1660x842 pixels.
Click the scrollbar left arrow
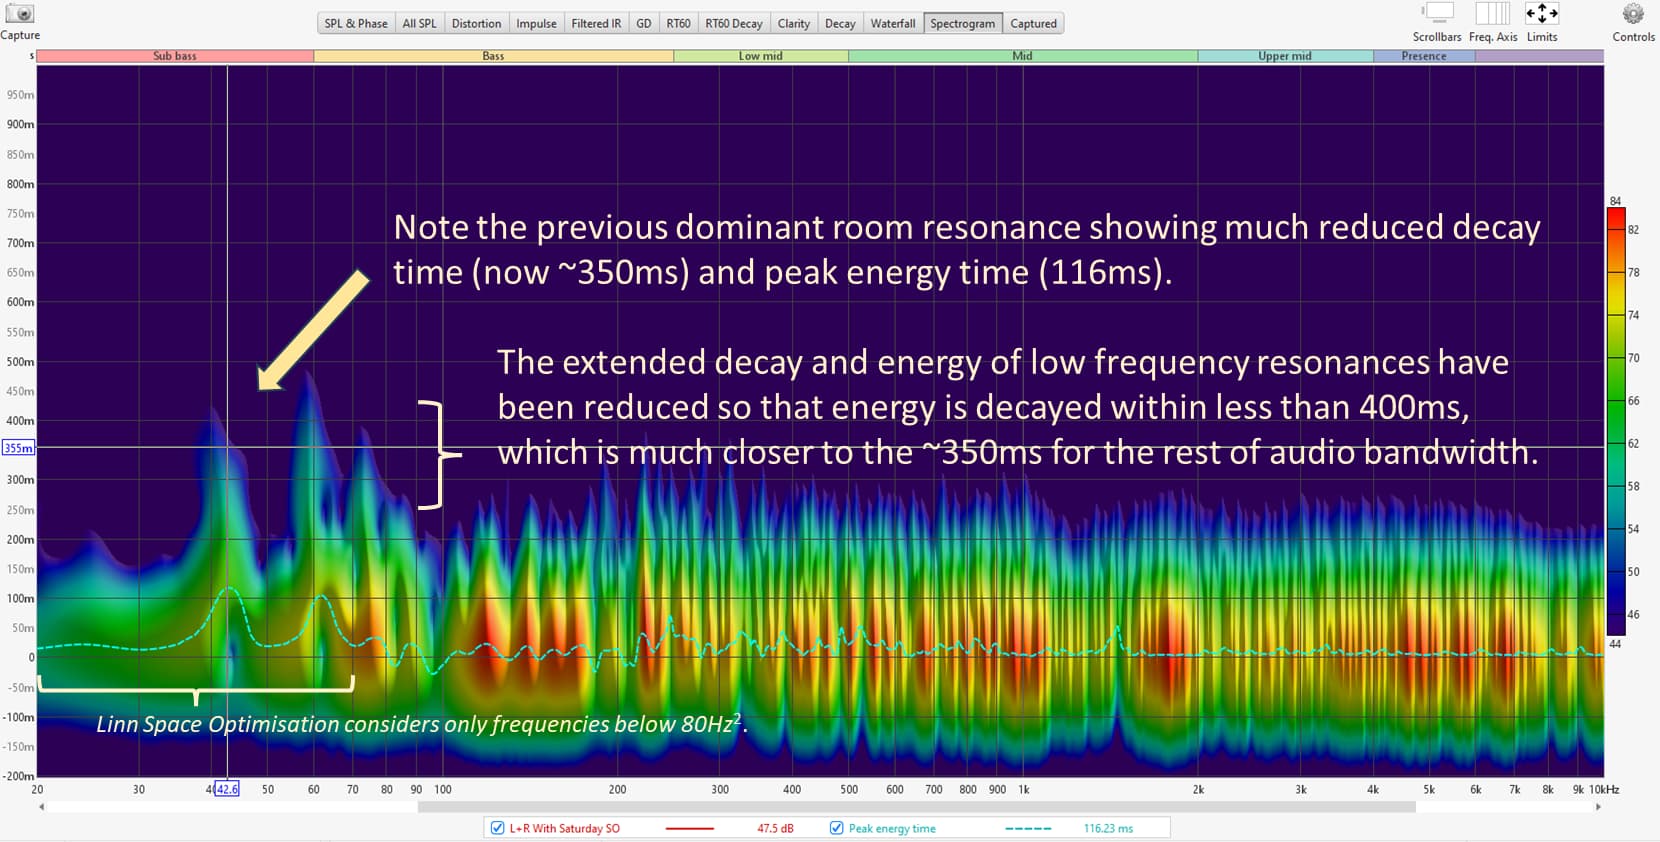pos(41,807)
